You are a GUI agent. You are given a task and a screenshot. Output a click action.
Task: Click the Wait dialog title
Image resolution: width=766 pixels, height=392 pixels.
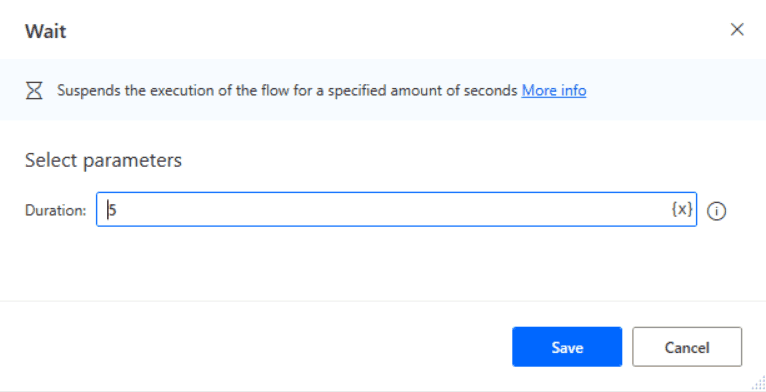pyautogui.click(x=45, y=31)
